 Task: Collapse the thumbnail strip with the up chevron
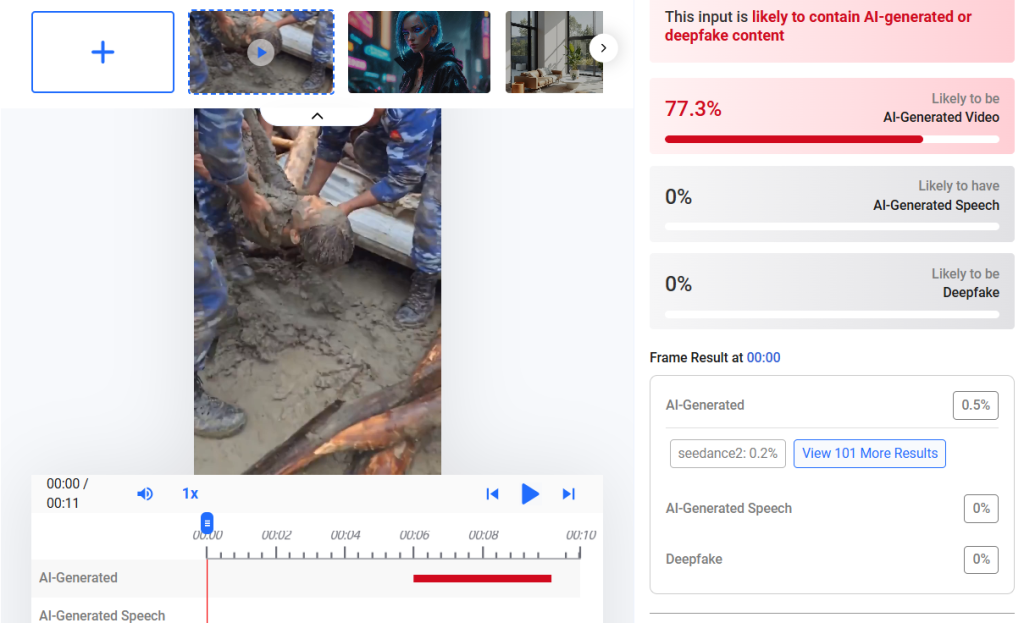(x=317, y=116)
